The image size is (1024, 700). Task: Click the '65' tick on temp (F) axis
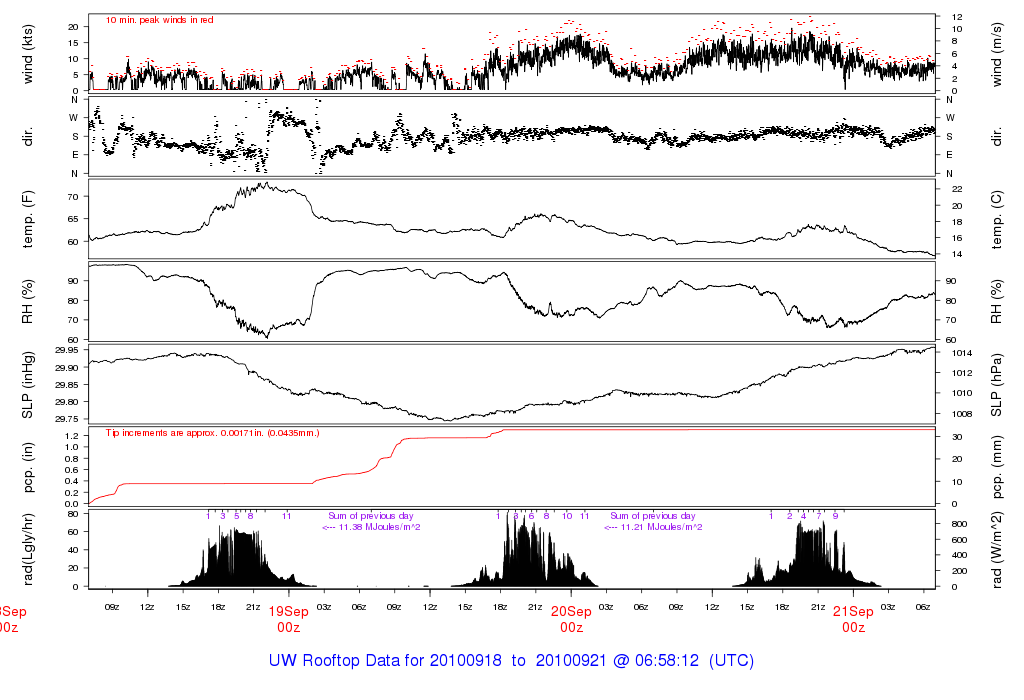pos(73,219)
